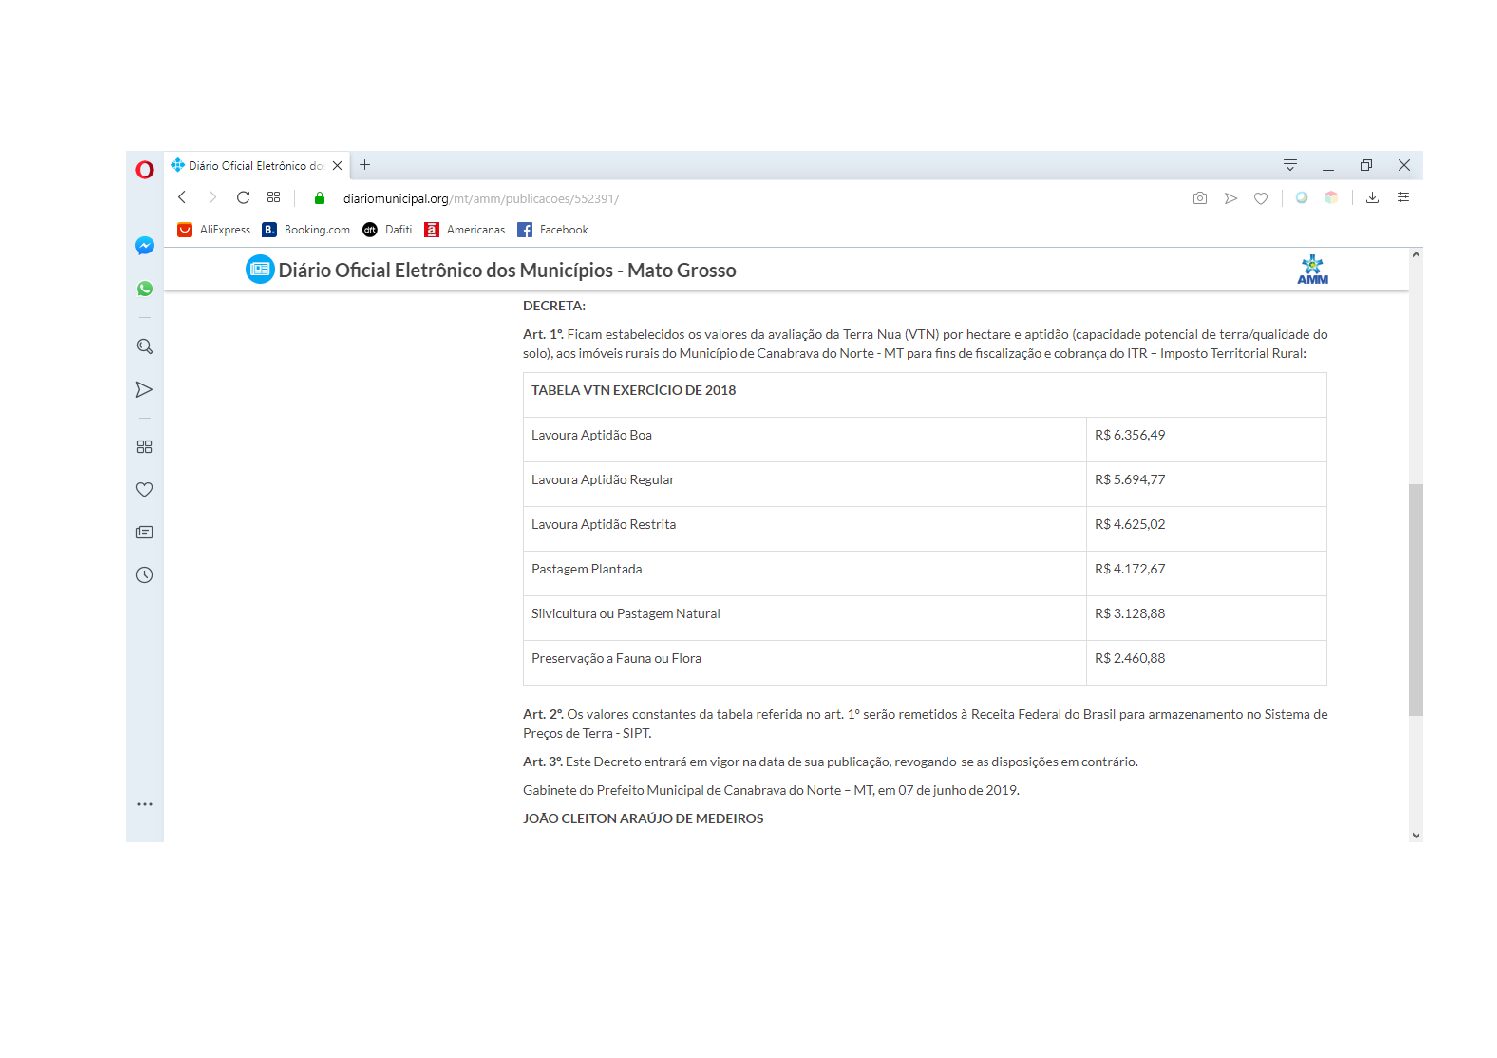
Task: Open Easy Setup settings panel
Action: click(x=1403, y=198)
